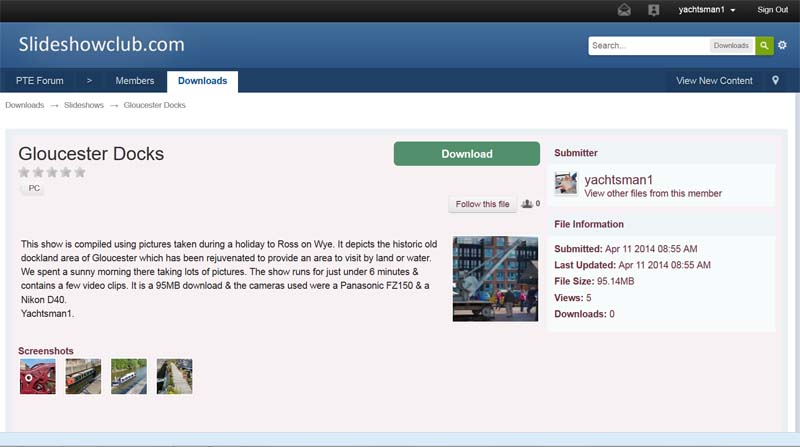Click the Views: 5 text

click(572, 297)
